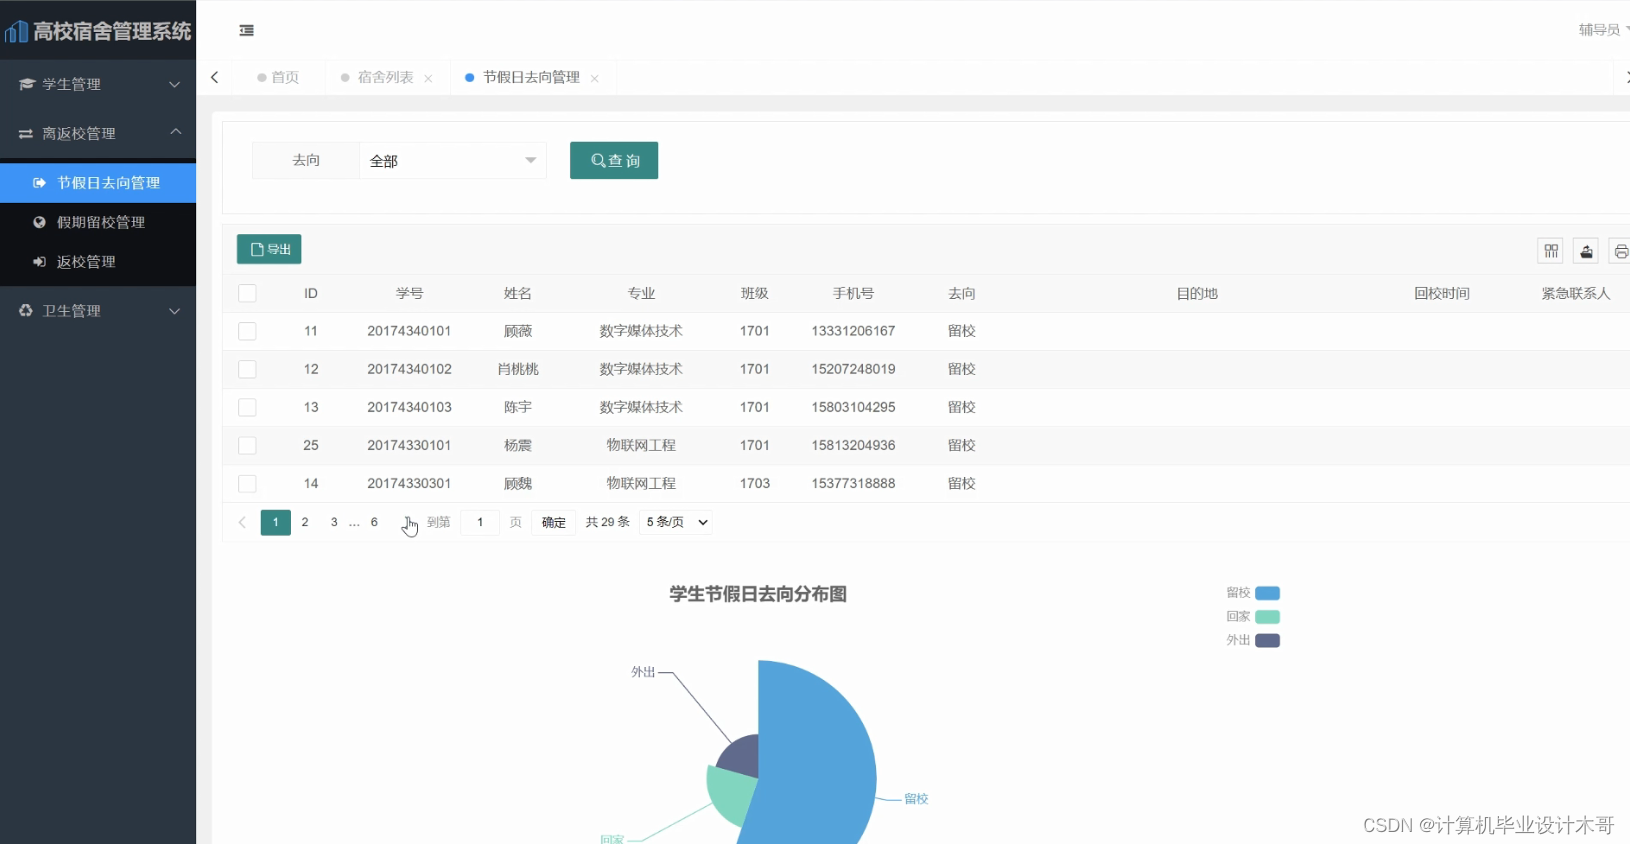Click the 紧急联系人 column header
Screen dimensions: 1630x844
click(x=1576, y=293)
